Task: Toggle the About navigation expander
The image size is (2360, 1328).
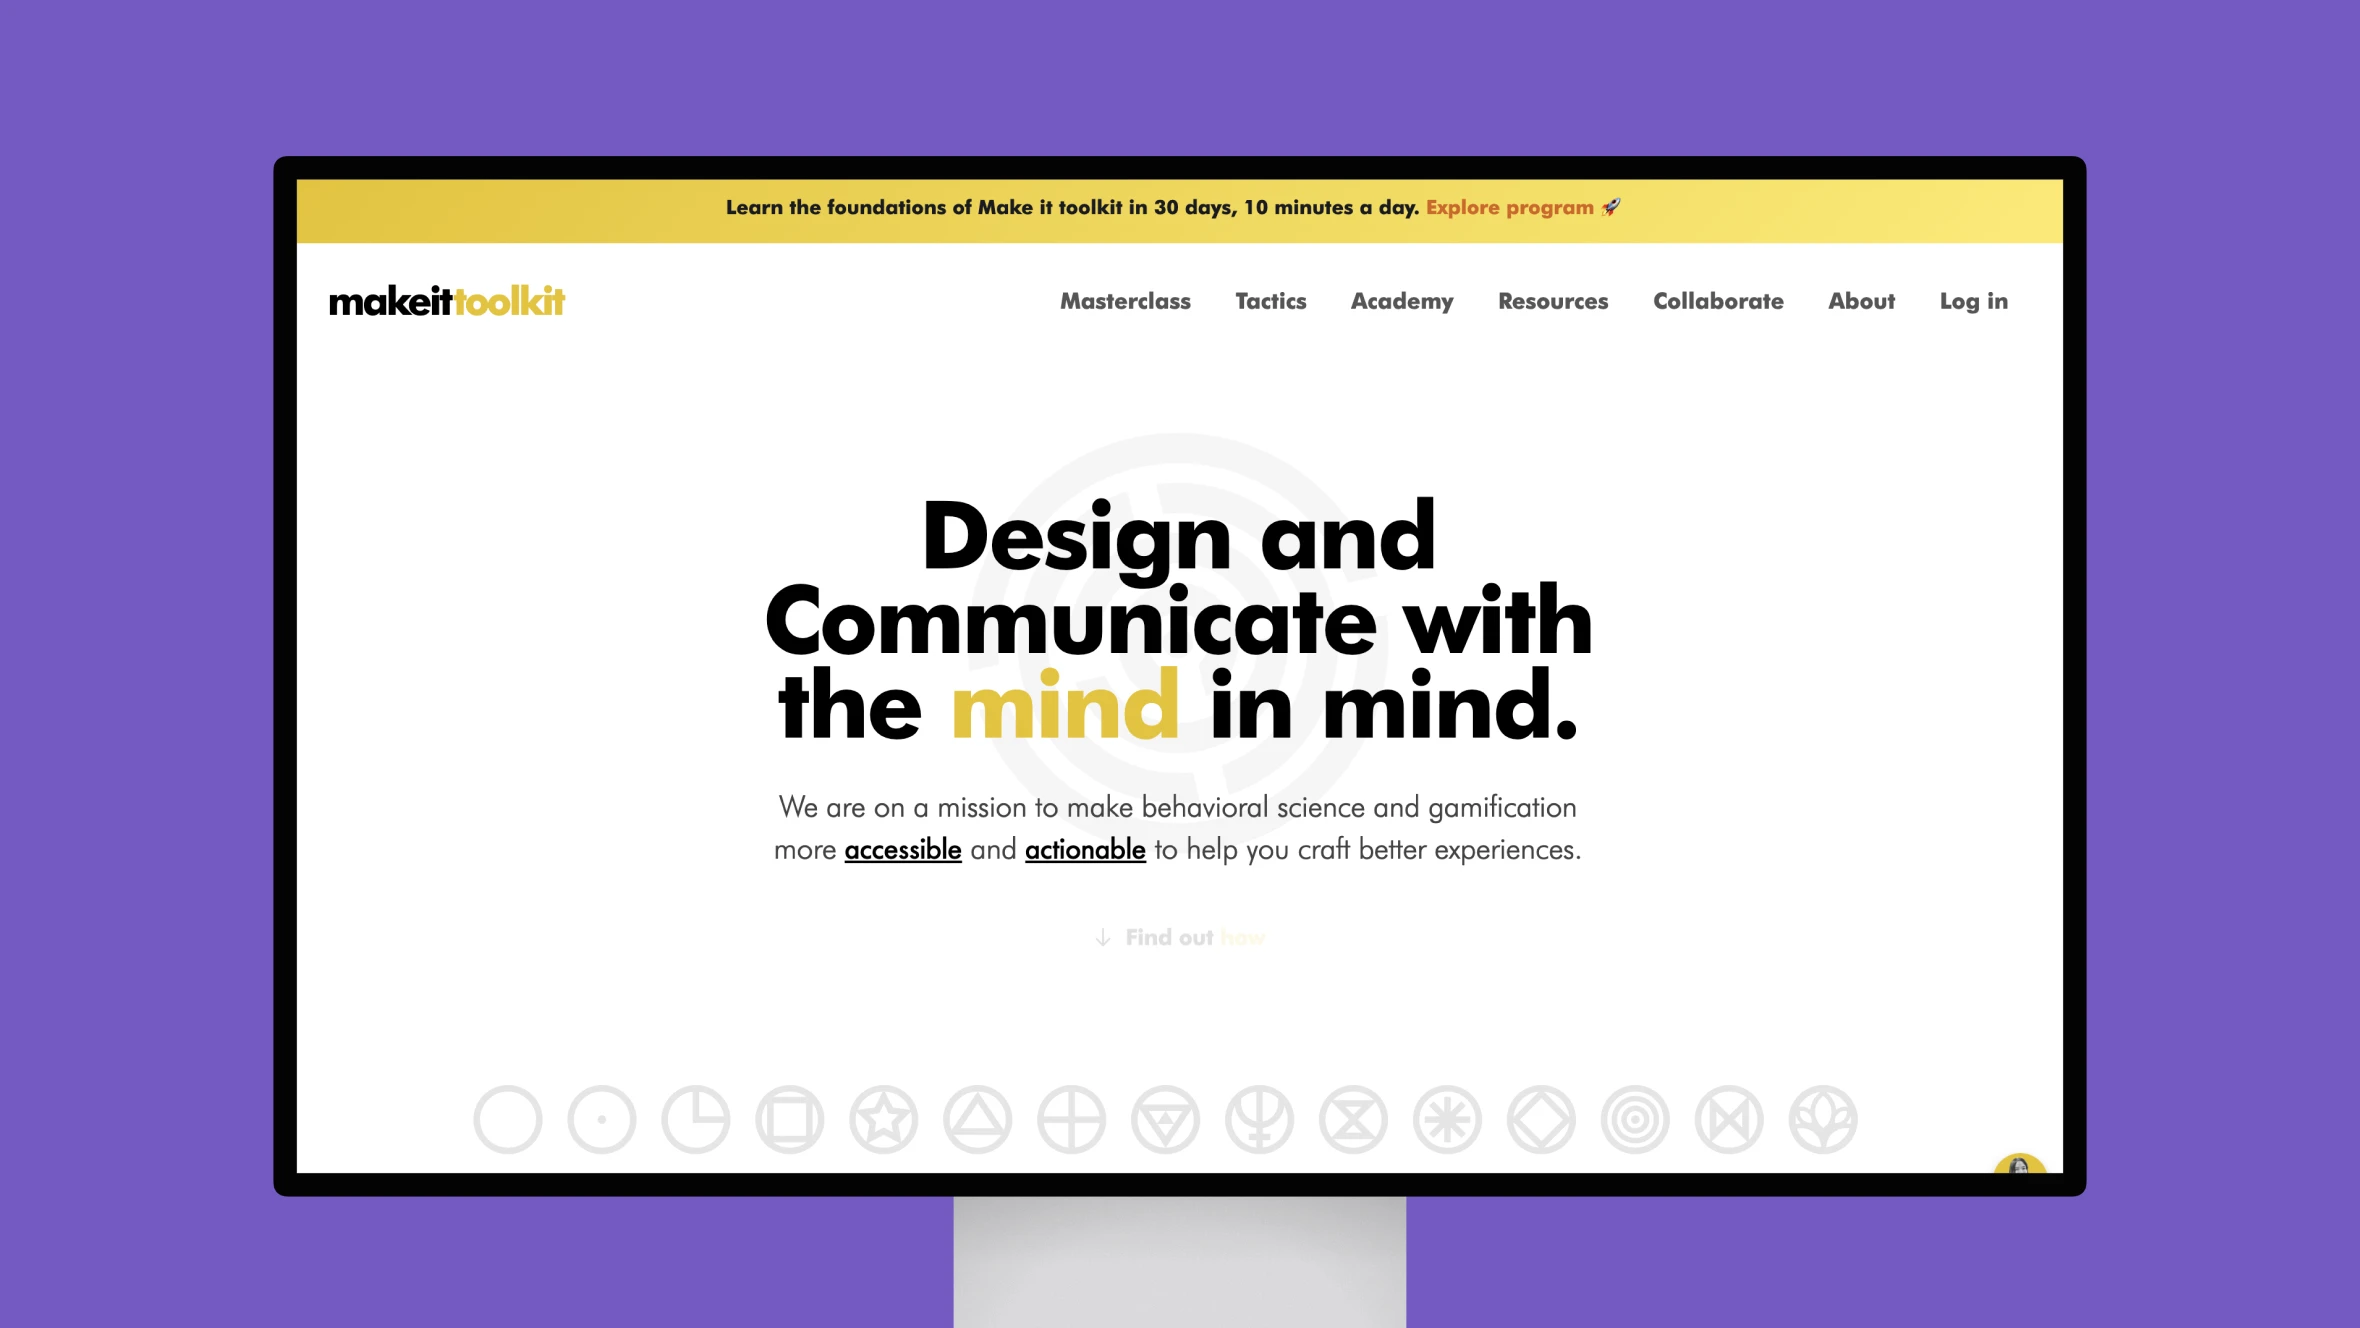Action: [1861, 300]
